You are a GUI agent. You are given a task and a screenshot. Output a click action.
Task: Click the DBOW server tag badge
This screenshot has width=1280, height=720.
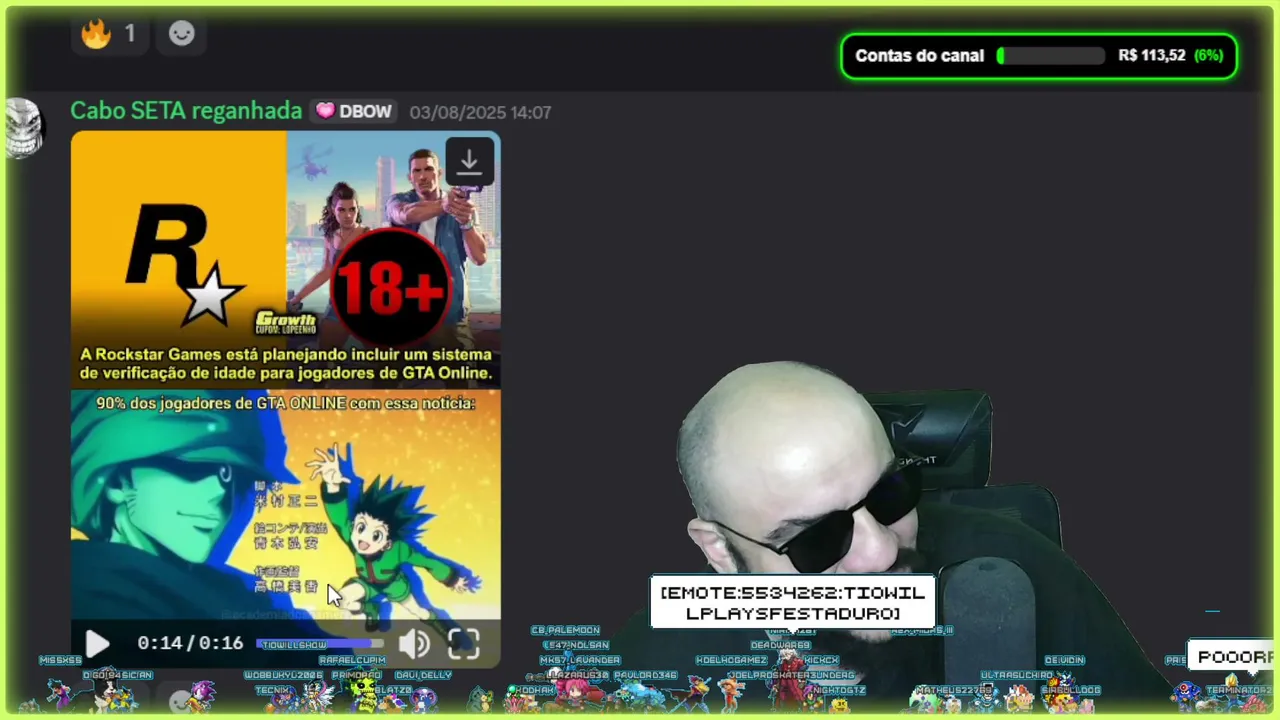tap(354, 112)
